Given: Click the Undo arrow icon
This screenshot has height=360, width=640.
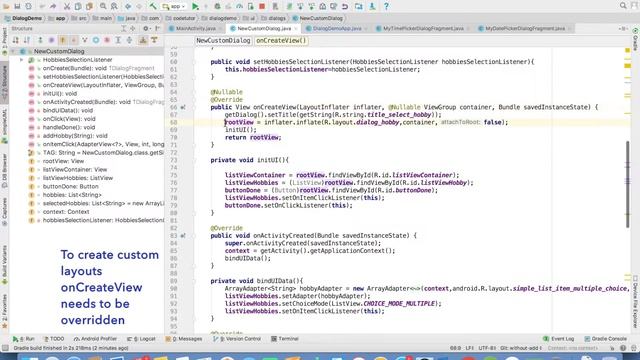Looking at the screenshot, I should point(42,6).
